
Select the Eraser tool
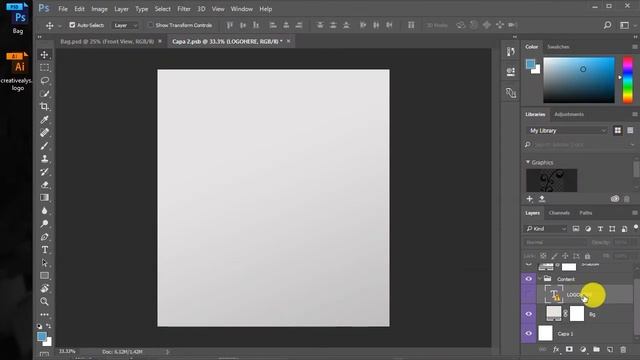click(44, 184)
